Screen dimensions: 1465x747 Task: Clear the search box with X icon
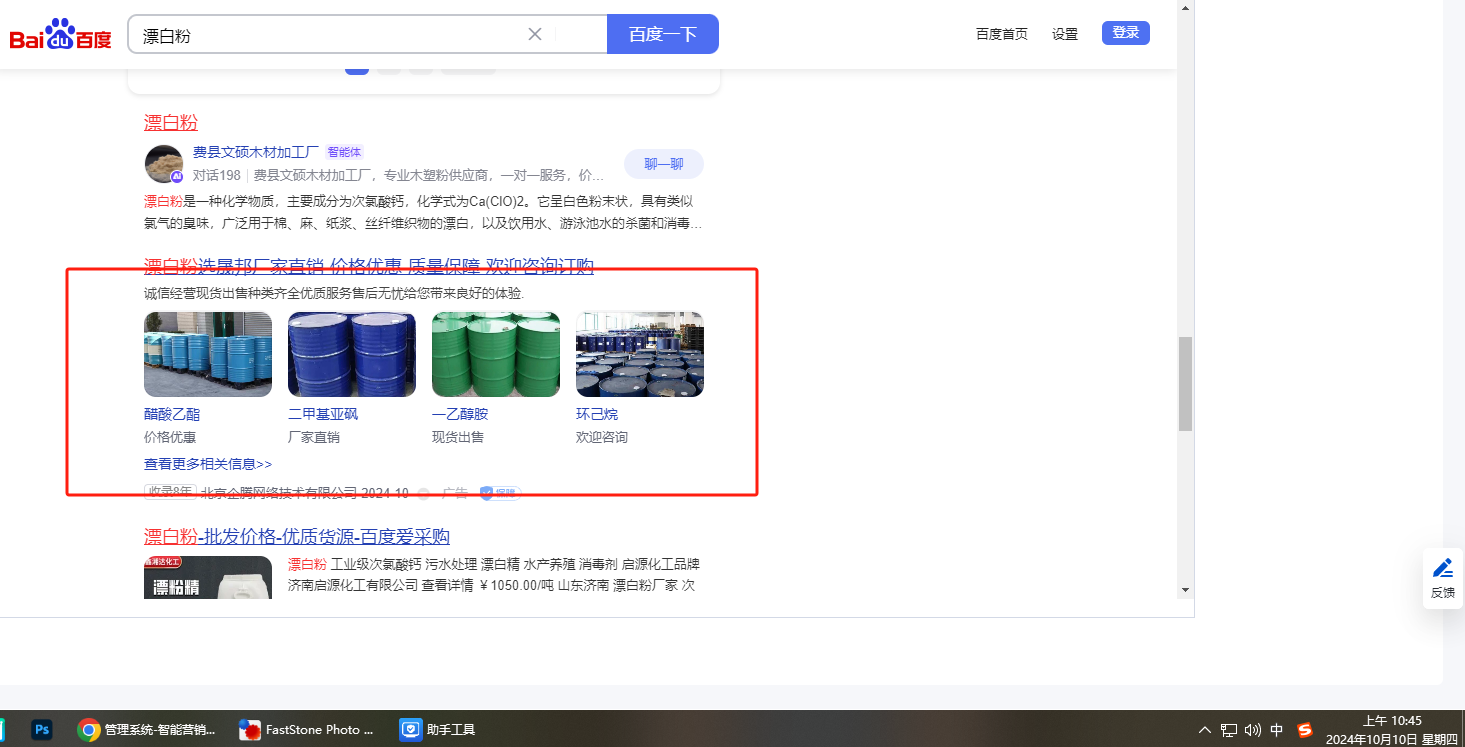(535, 34)
